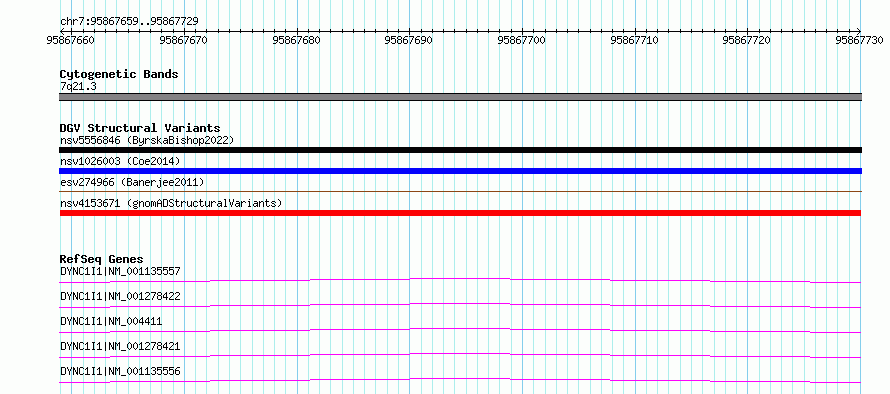Click ruler position 95867670

click(184, 40)
